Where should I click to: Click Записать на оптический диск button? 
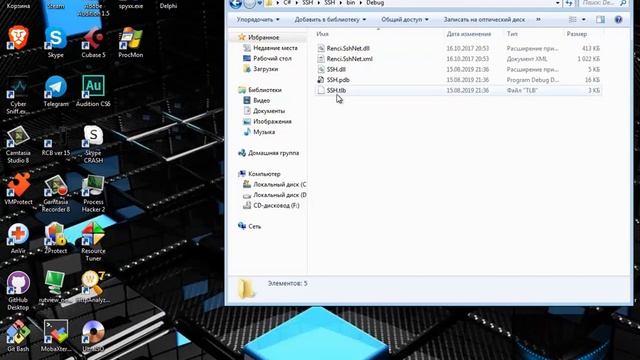click(x=484, y=20)
